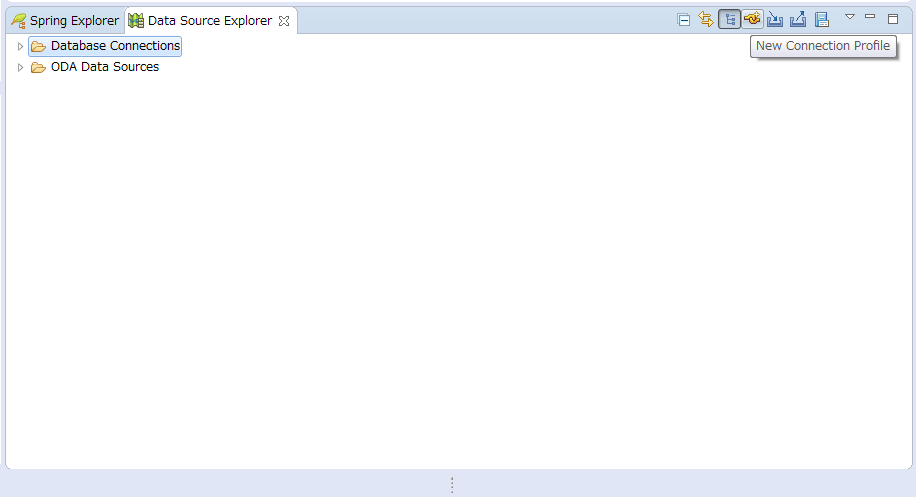Click the Import connection profiles icon
The image size is (916, 497).
[775, 19]
